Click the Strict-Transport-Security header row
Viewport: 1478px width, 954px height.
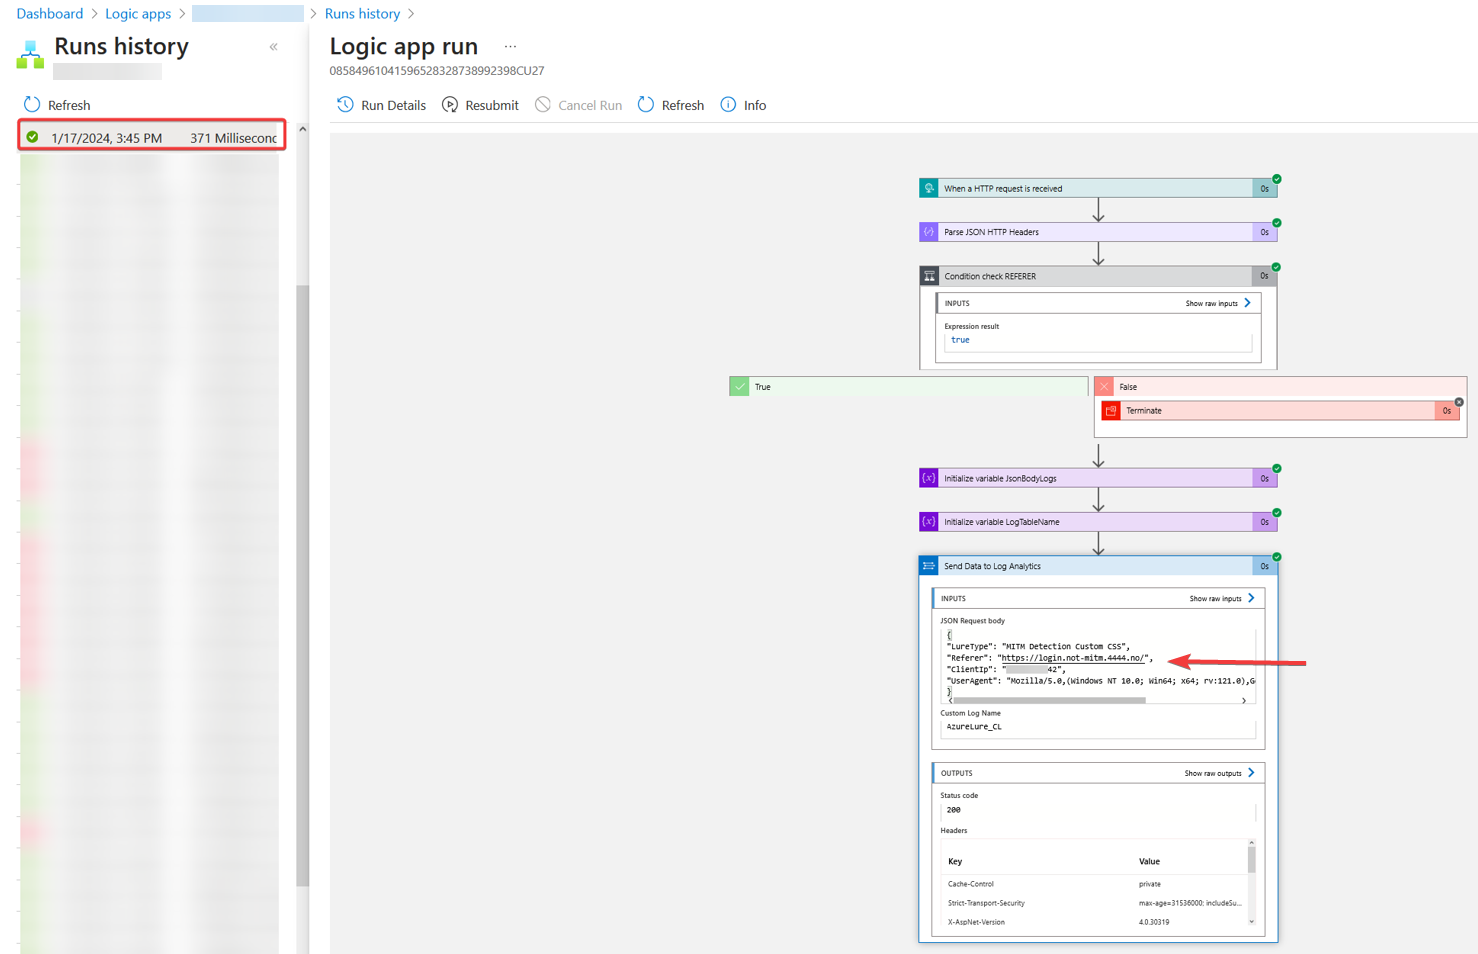pyautogui.click(x=1094, y=903)
